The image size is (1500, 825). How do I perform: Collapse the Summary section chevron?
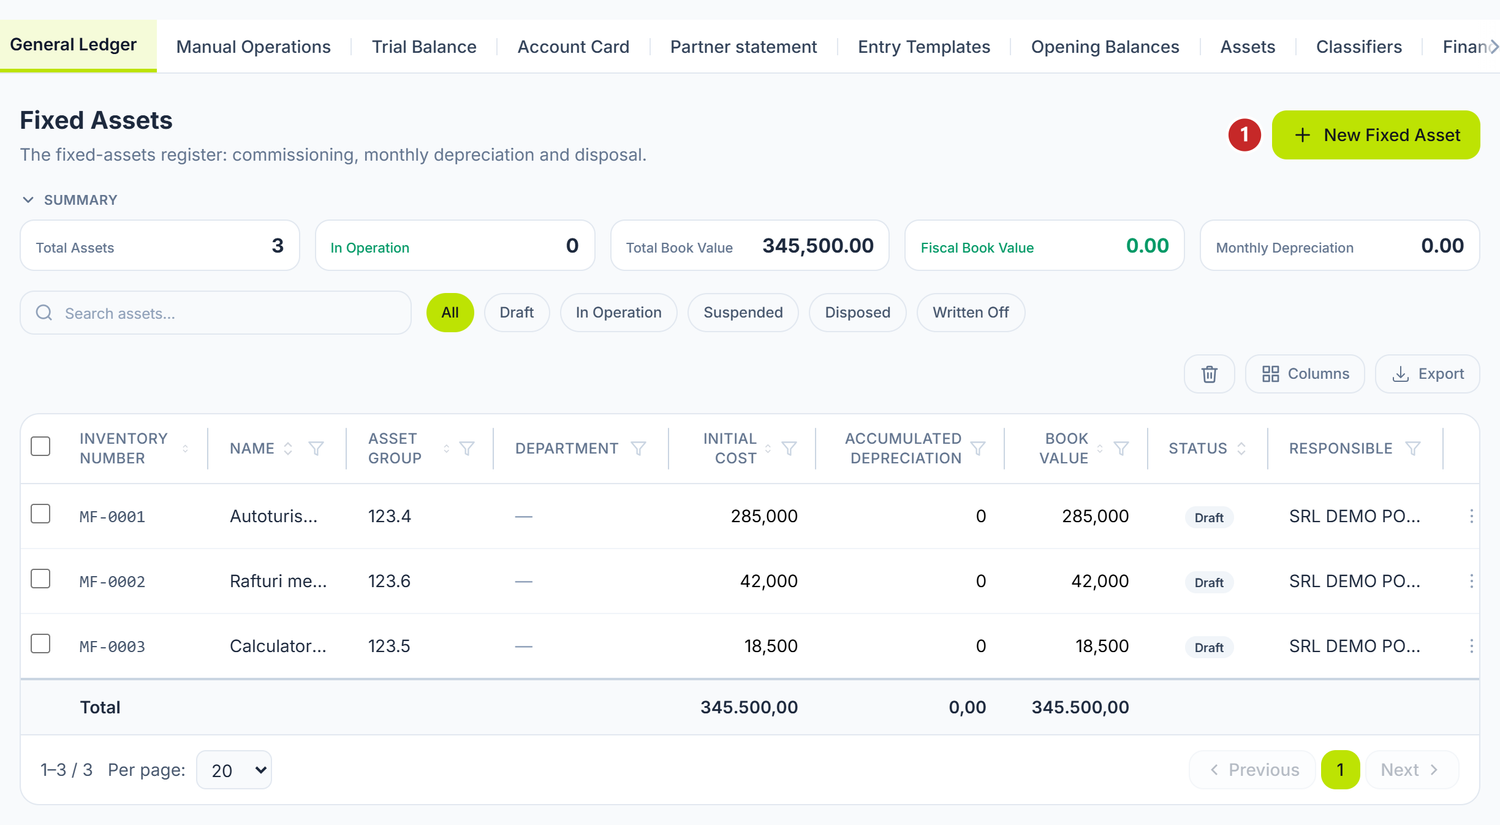click(x=28, y=200)
